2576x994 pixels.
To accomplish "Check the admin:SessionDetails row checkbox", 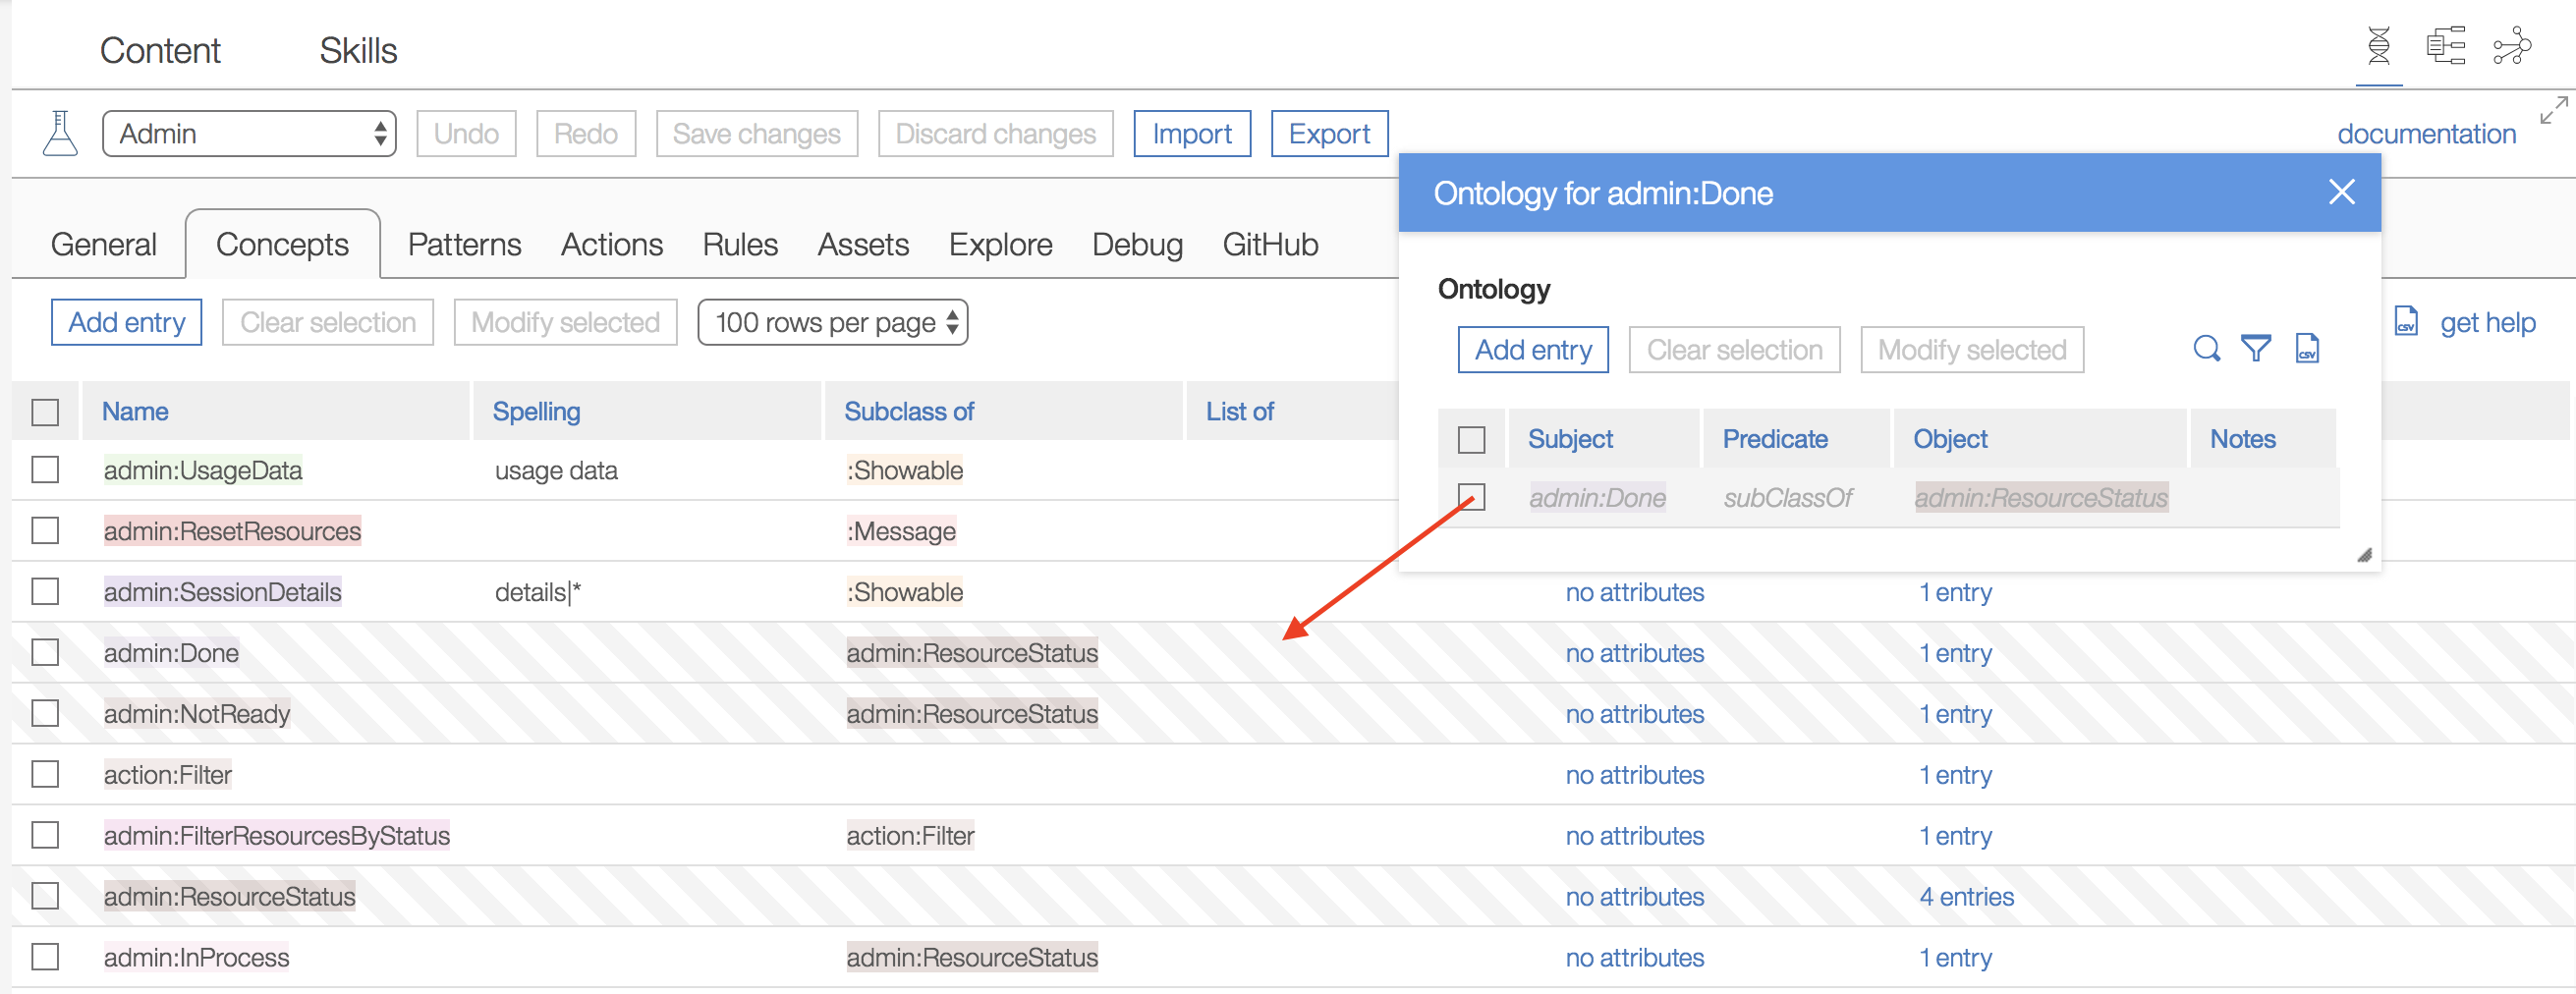I will point(45,592).
